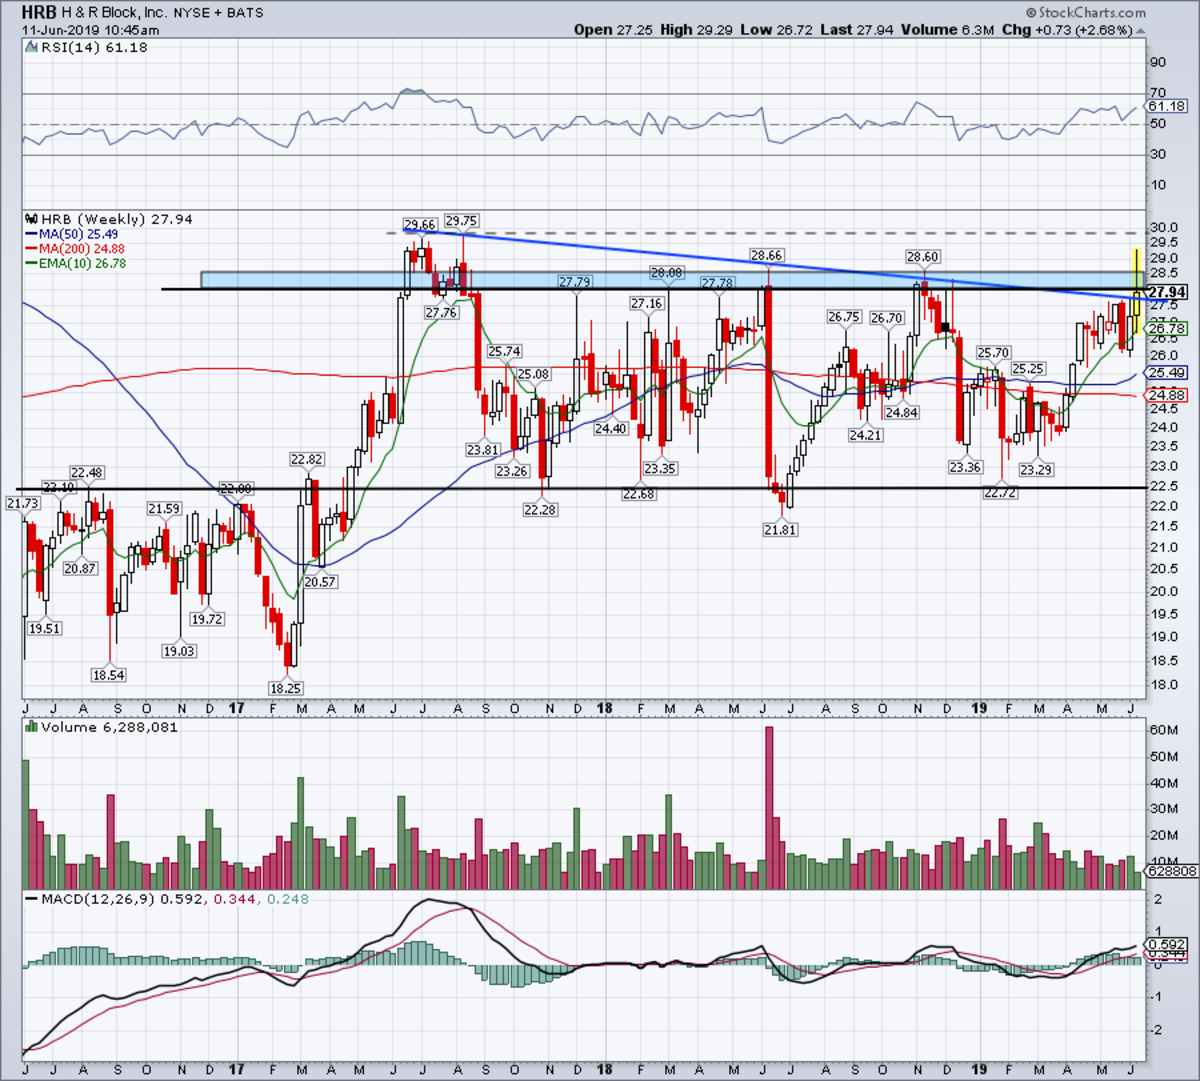The height and width of the screenshot is (1081, 1200).
Task: Click the 23.29 low price label
Action: coord(1036,469)
